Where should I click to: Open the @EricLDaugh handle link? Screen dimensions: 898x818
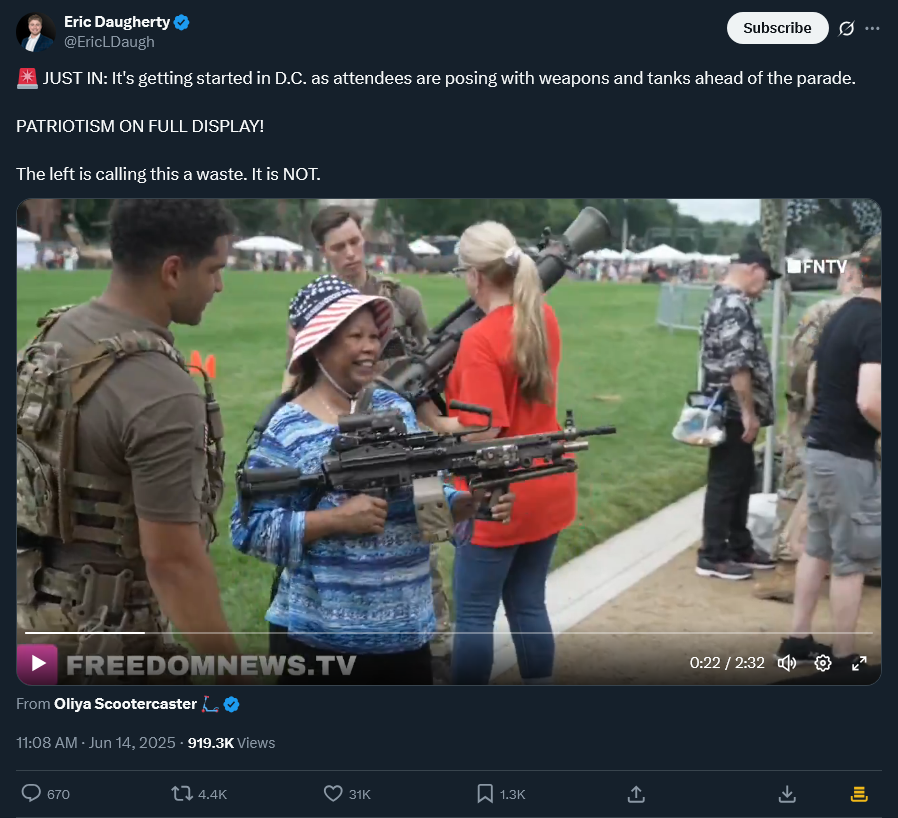[109, 42]
